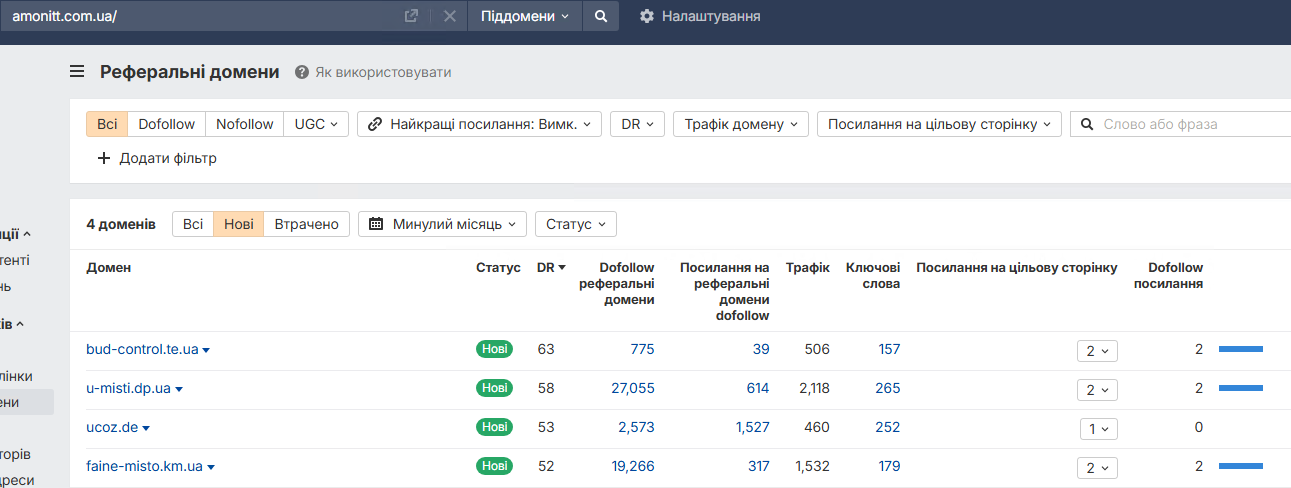Switch to the Втрачено domains toggle
The height and width of the screenshot is (488, 1291).
click(x=306, y=224)
